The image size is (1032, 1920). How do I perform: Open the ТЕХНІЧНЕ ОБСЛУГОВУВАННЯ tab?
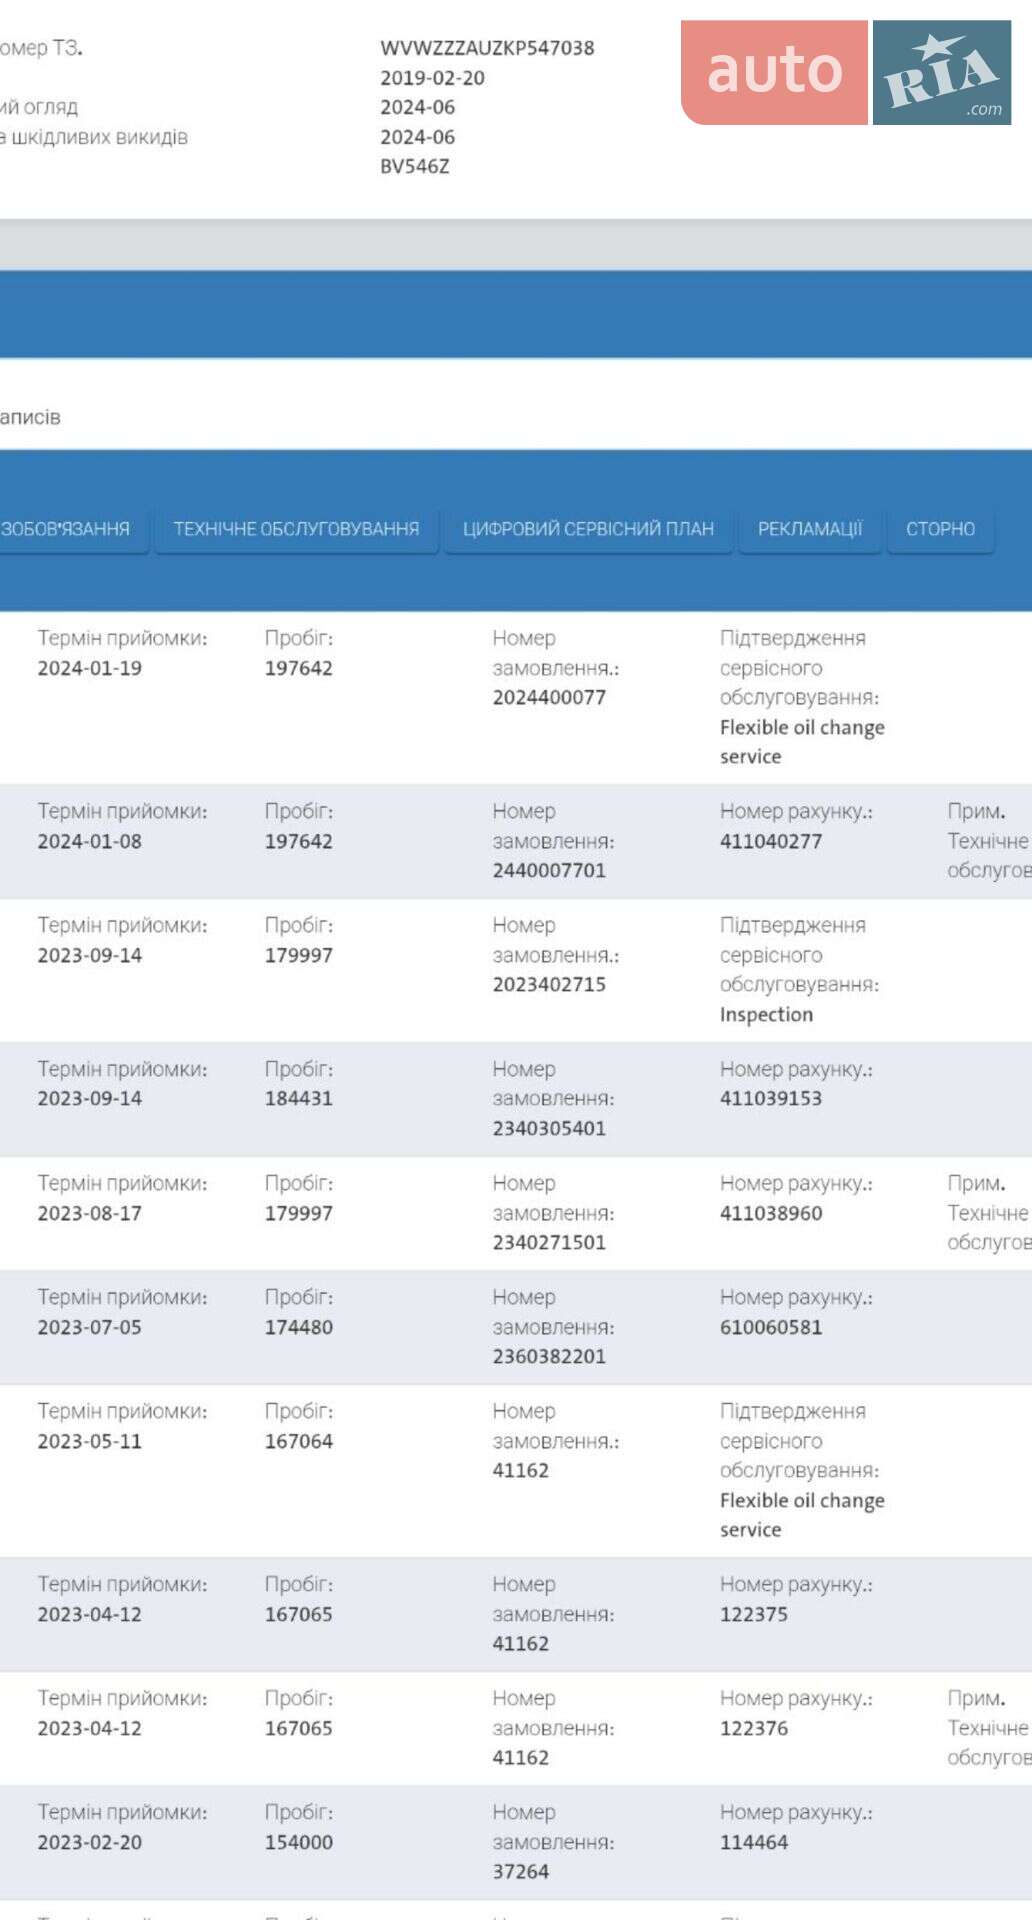click(296, 529)
